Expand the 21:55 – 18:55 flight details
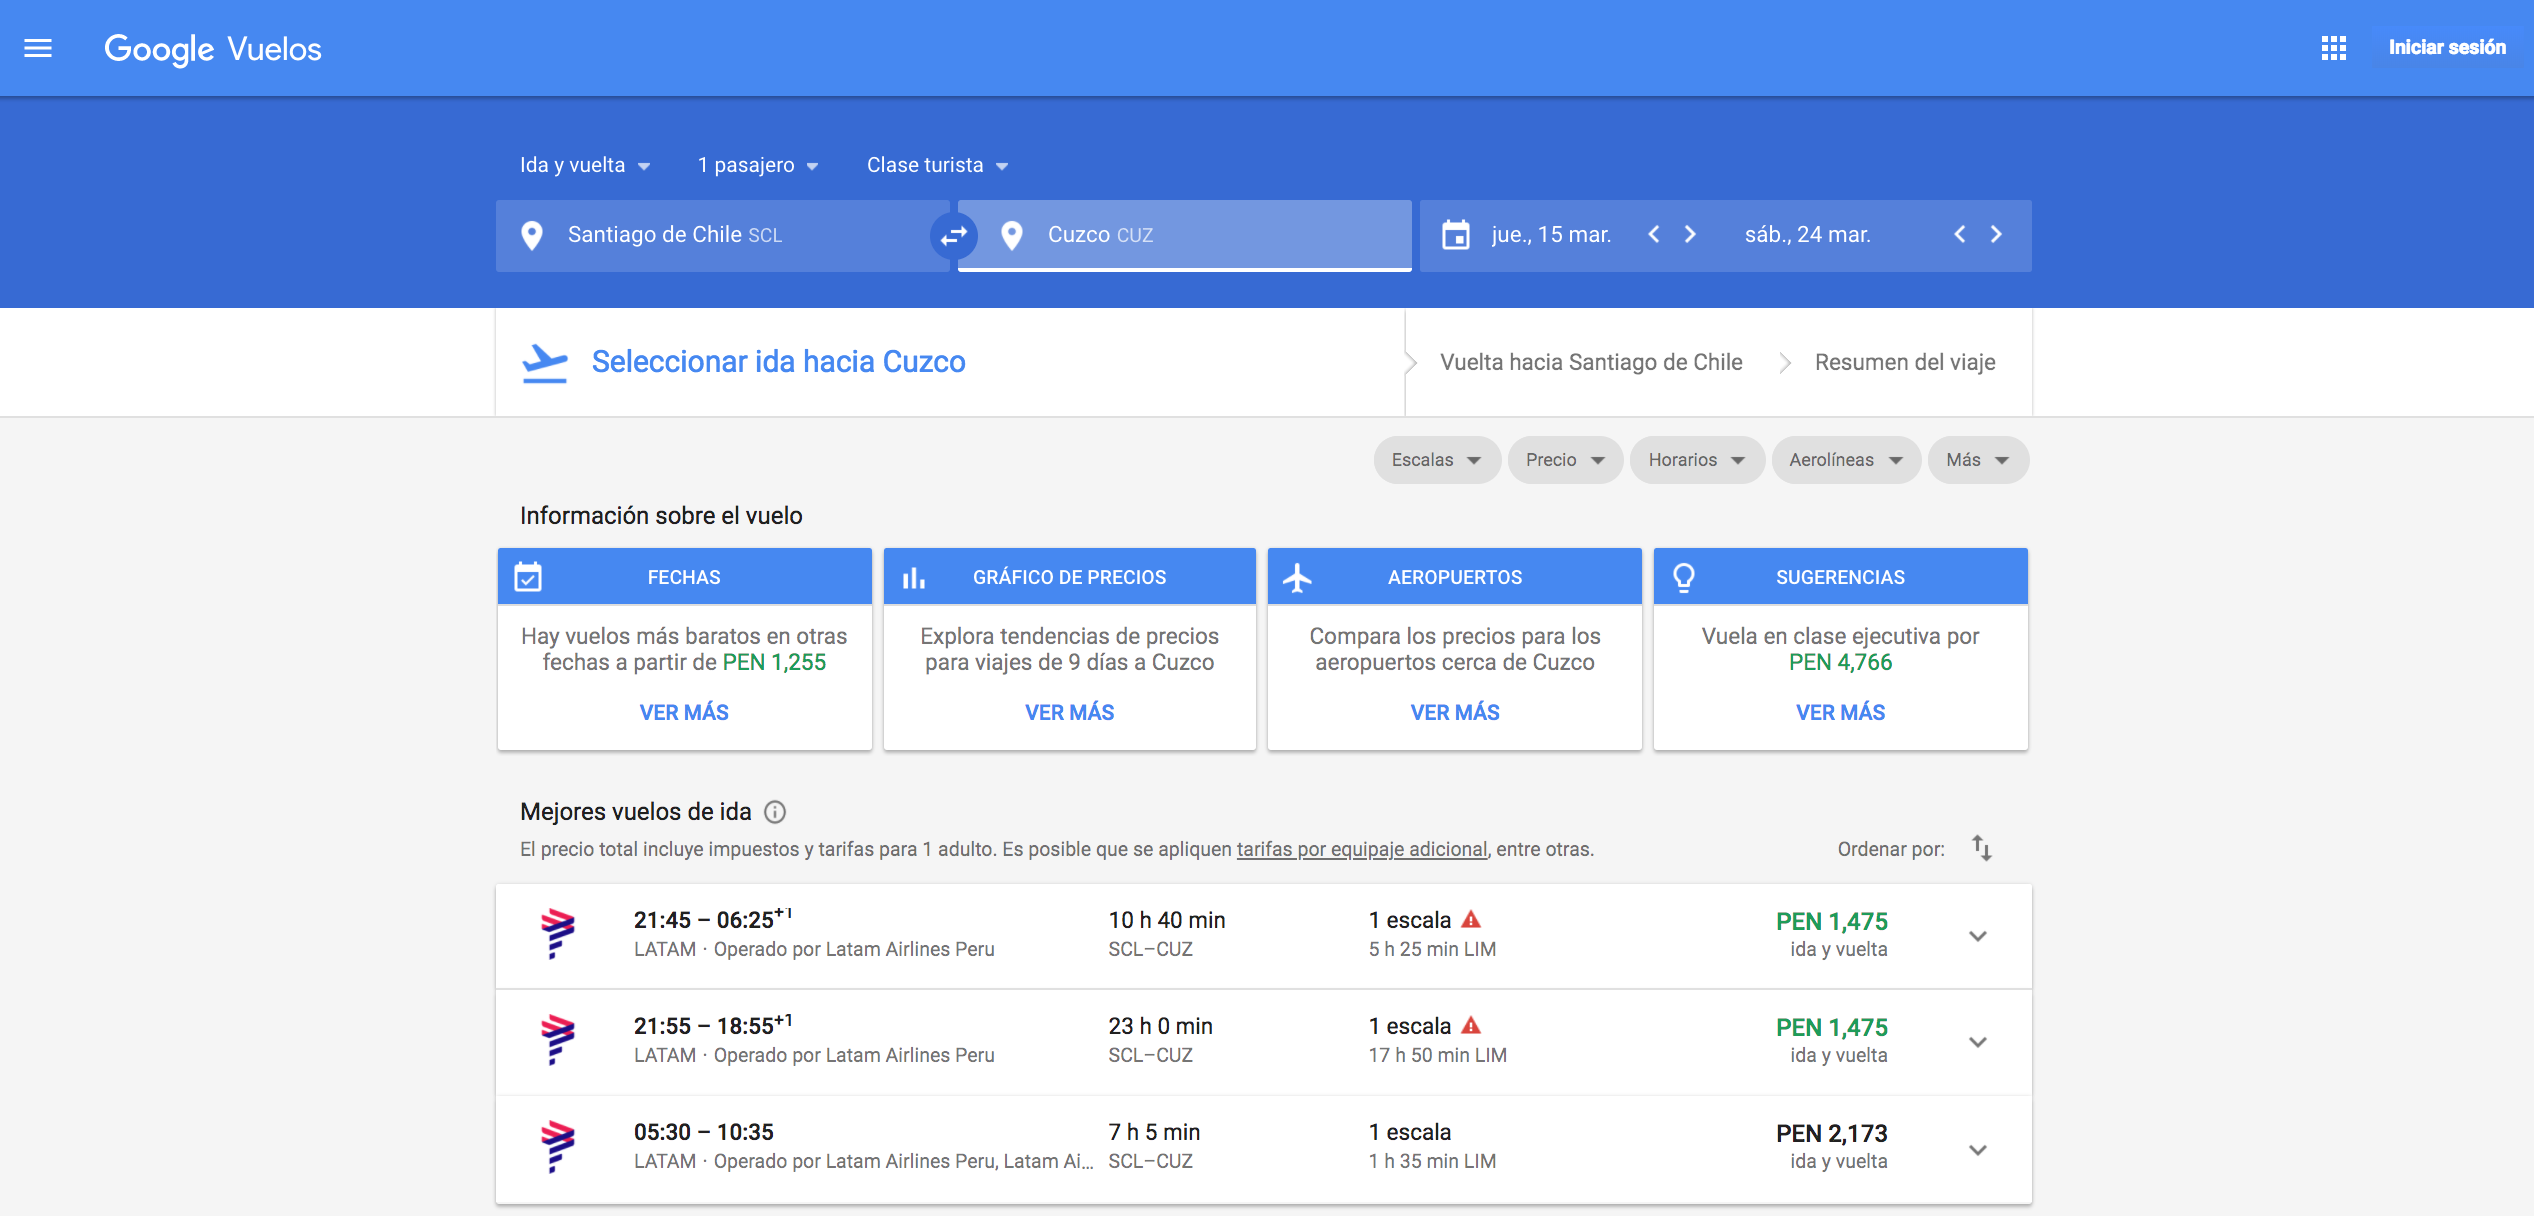The height and width of the screenshot is (1216, 2534). click(1978, 1043)
